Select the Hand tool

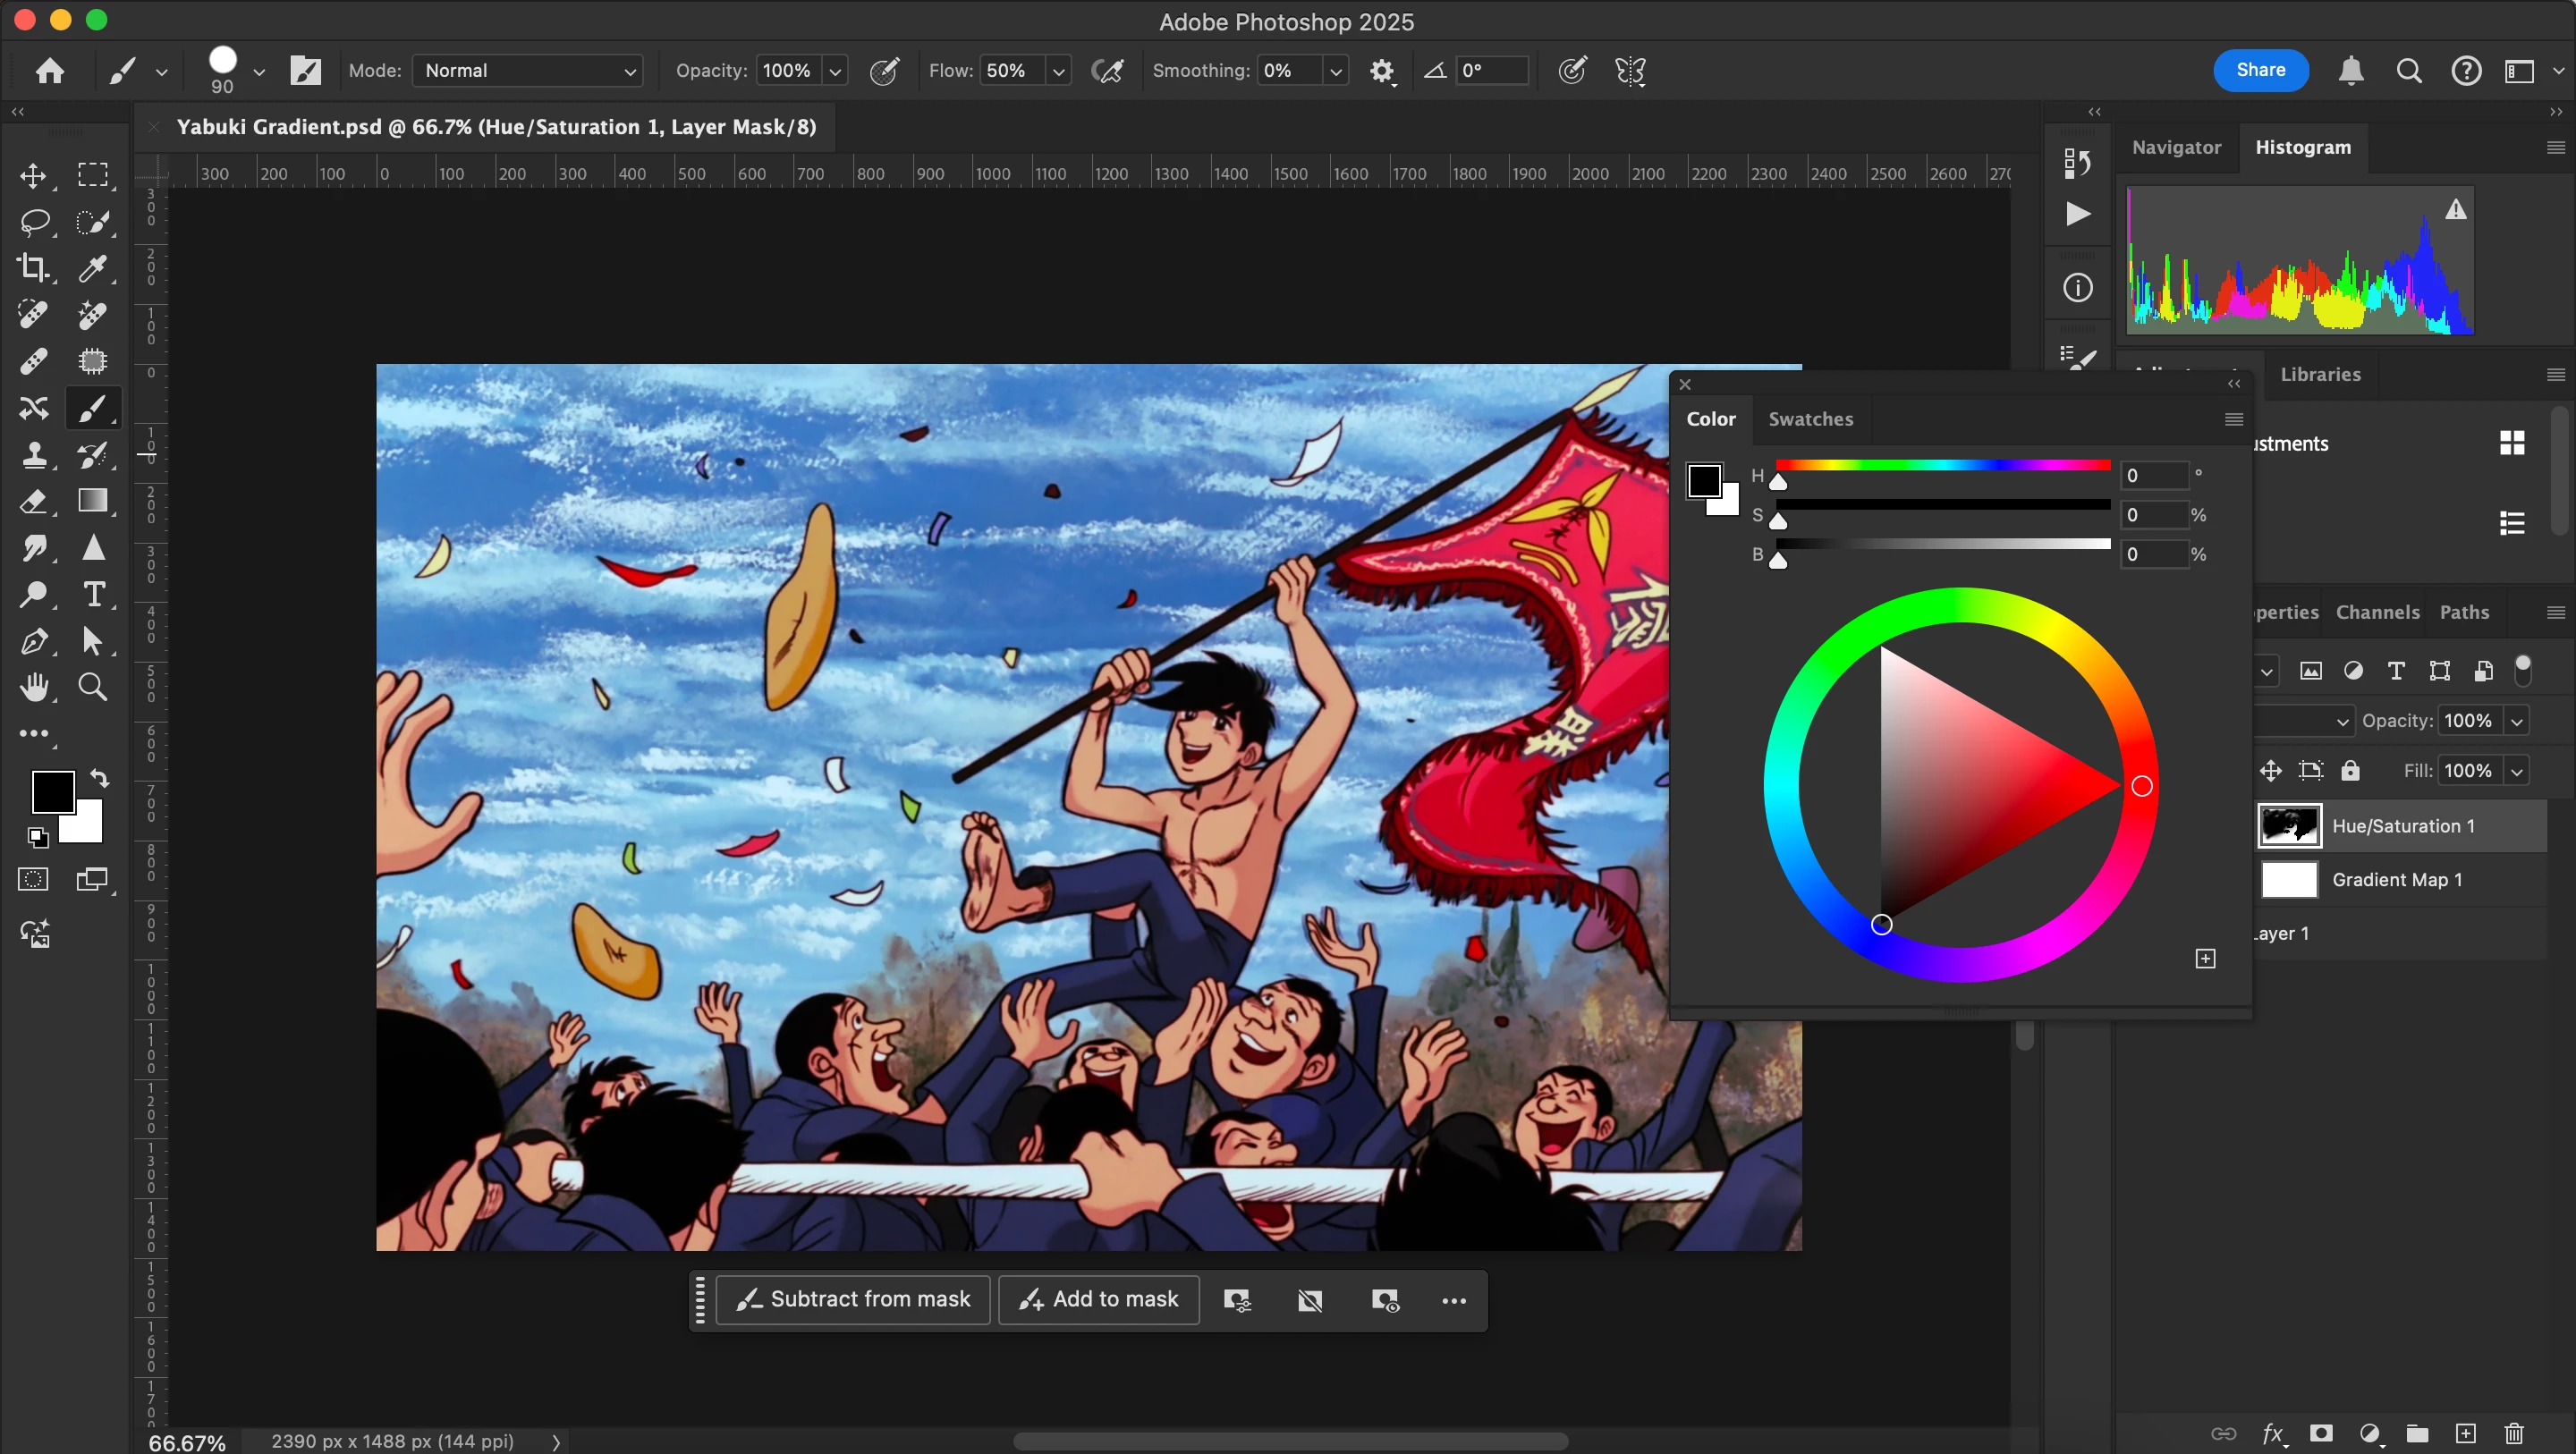[x=34, y=687]
